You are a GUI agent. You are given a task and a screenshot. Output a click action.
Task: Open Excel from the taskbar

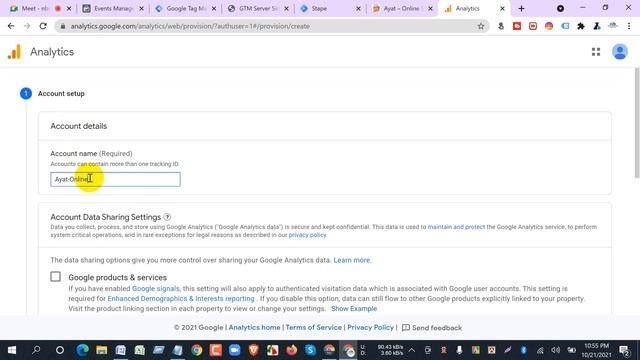click(x=140, y=350)
